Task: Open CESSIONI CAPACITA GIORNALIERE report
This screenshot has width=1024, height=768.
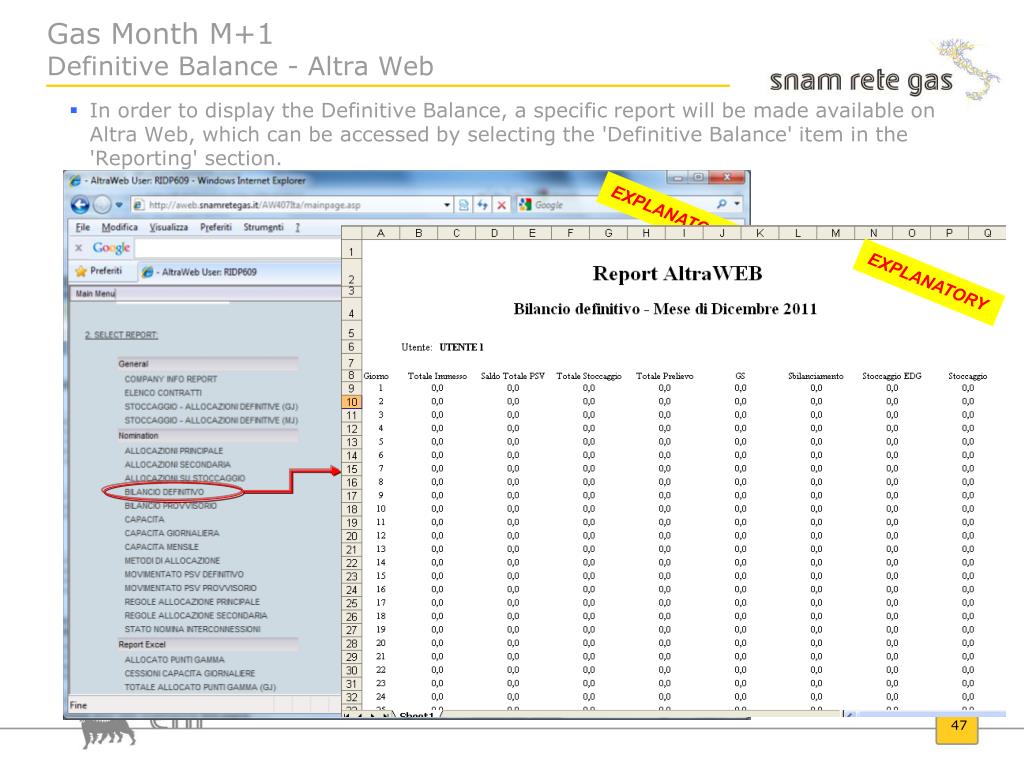Action: tap(189, 673)
